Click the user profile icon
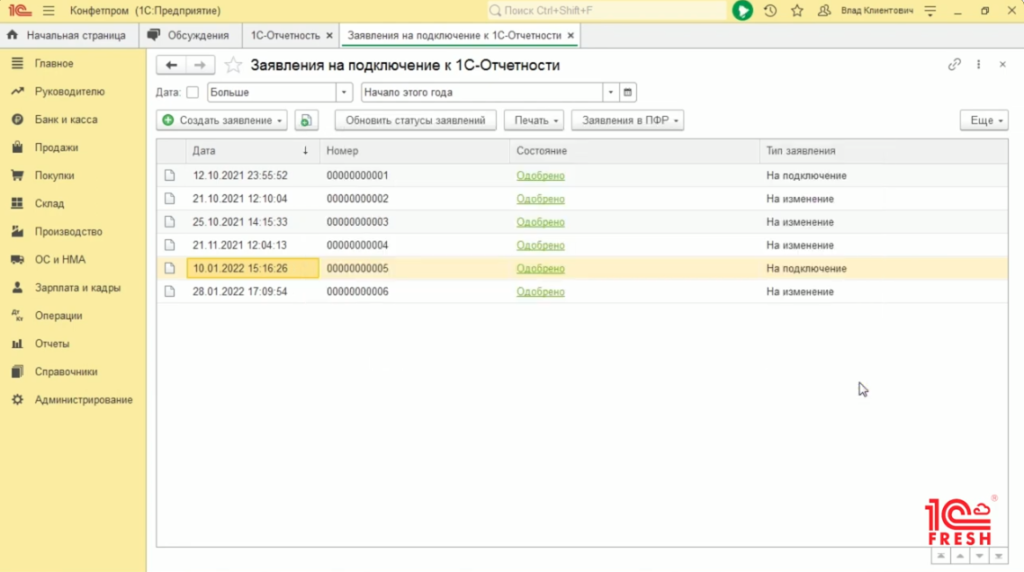Screen dimensions: 1024x572 [x=824, y=10]
